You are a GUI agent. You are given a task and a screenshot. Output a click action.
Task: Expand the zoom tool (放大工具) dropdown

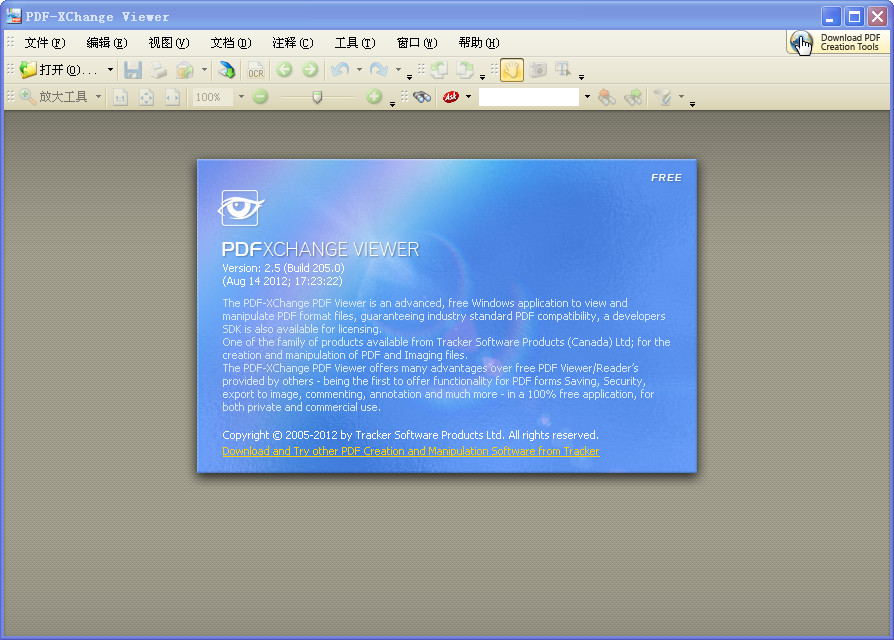(98, 97)
